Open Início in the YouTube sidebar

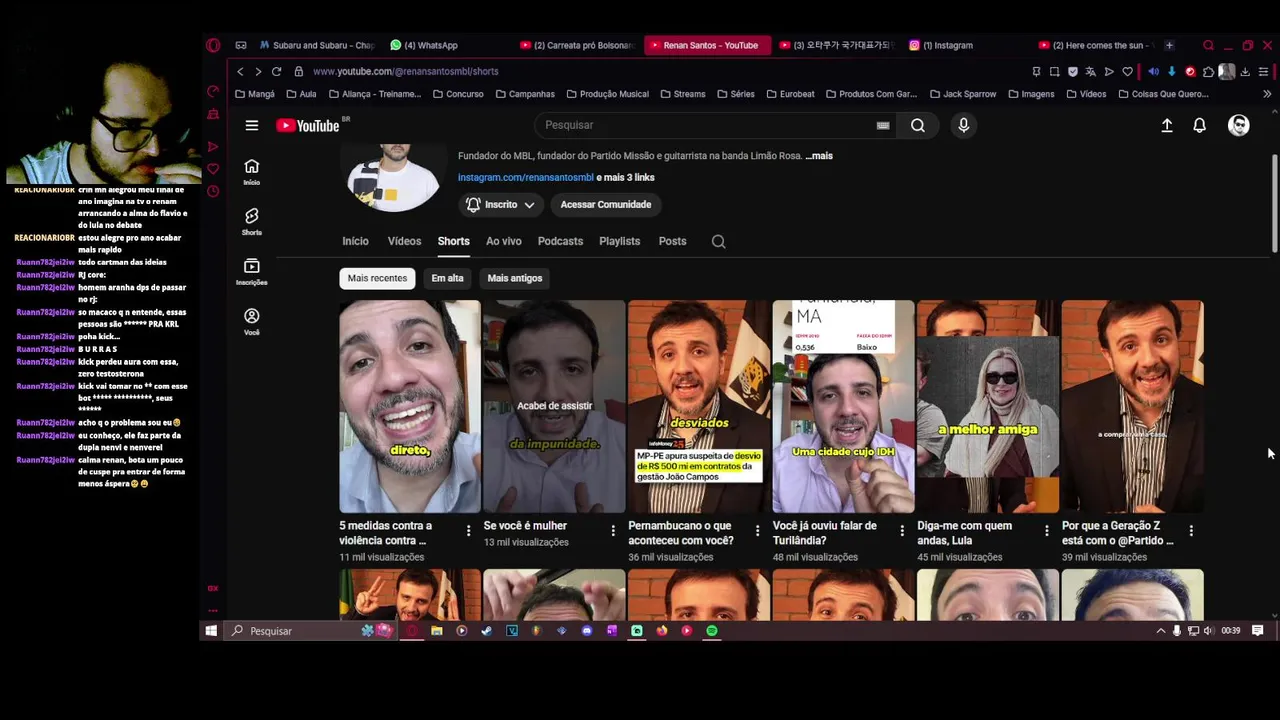pyautogui.click(x=252, y=171)
